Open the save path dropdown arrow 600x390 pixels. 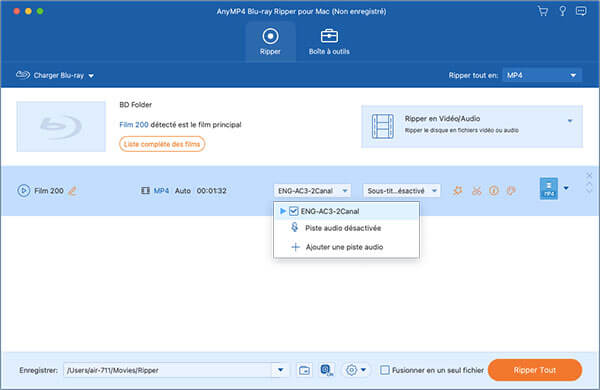(280, 370)
